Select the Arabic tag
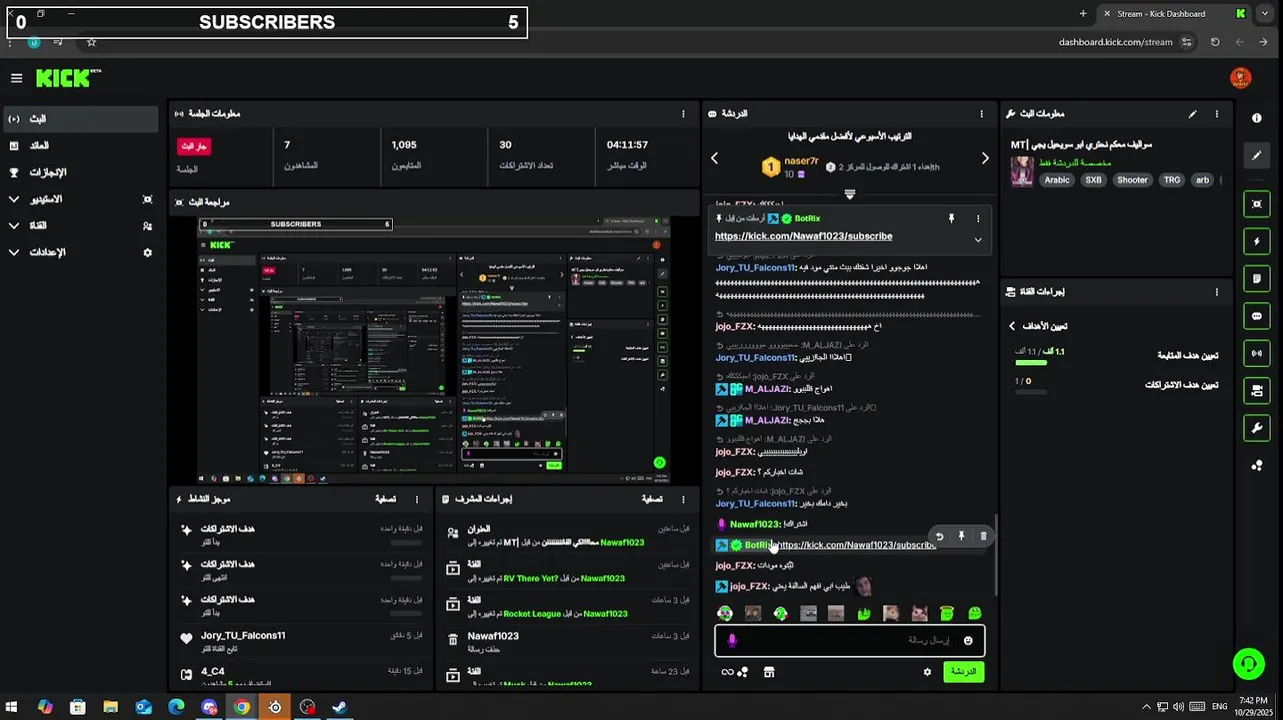The image size is (1283, 720). [x=1057, y=180]
